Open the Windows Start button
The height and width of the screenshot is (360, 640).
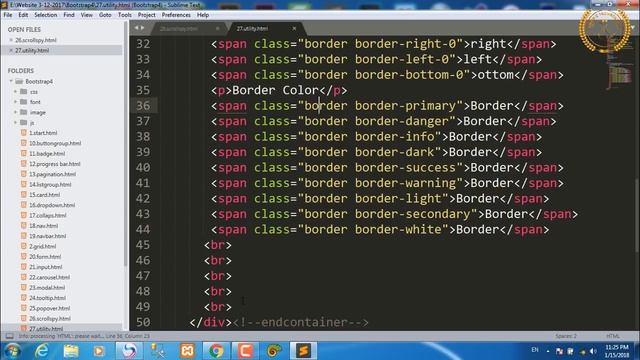tap(12, 351)
